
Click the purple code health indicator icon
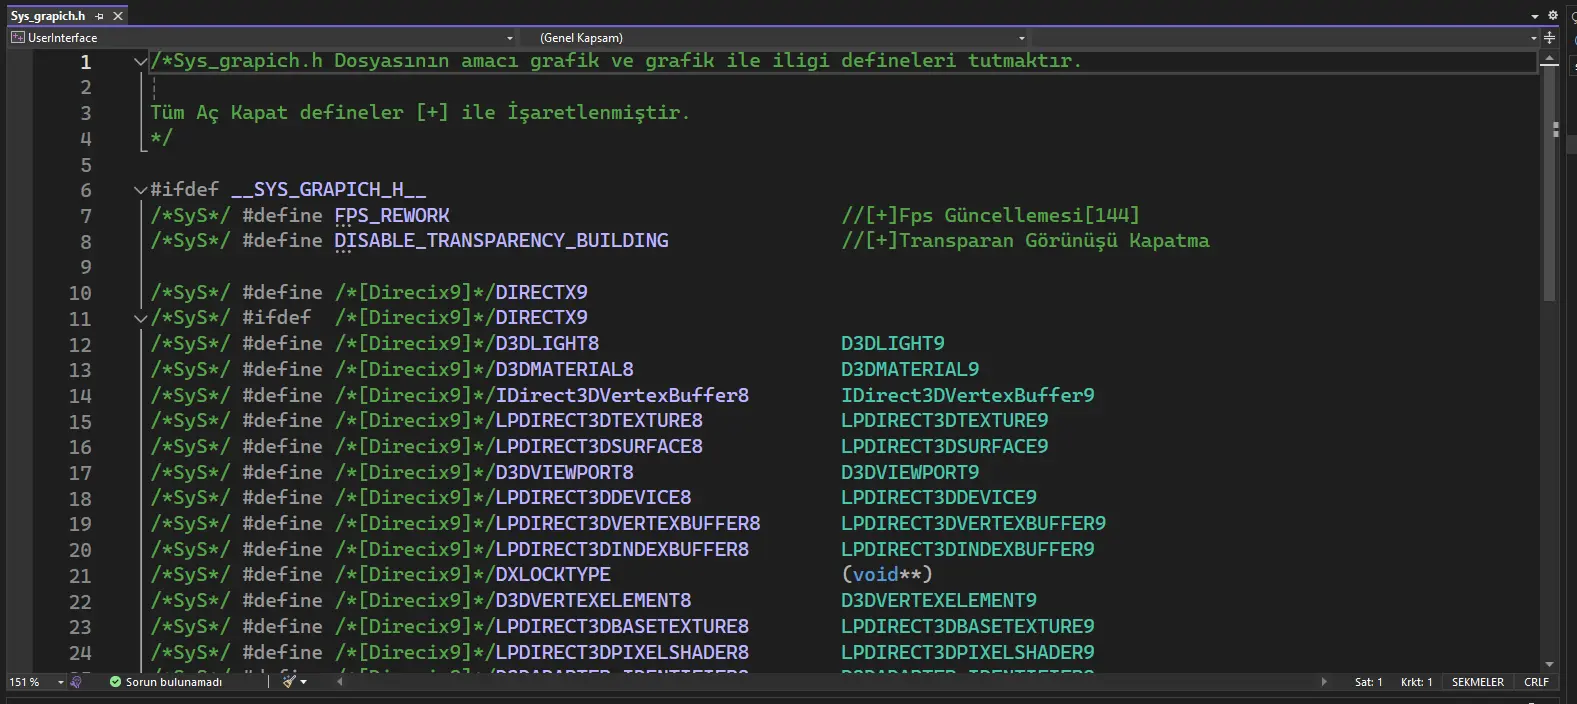(76, 682)
